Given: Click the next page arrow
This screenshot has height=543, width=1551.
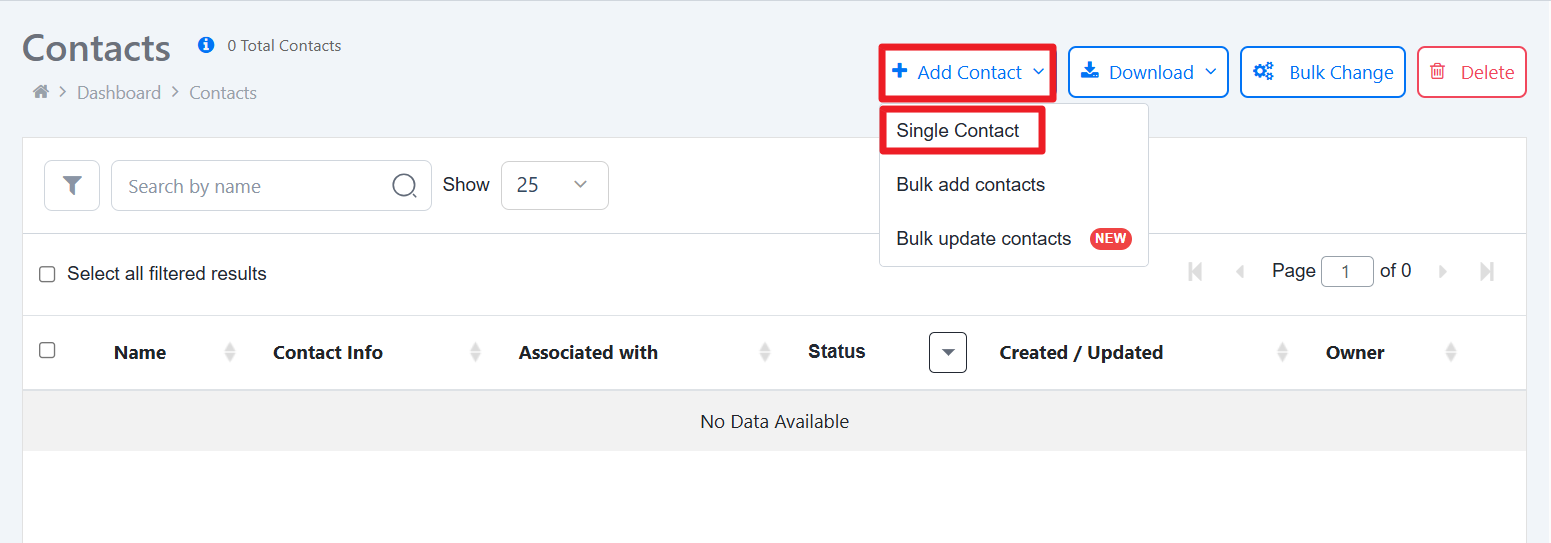Looking at the screenshot, I should pyautogui.click(x=1442, y=271).
